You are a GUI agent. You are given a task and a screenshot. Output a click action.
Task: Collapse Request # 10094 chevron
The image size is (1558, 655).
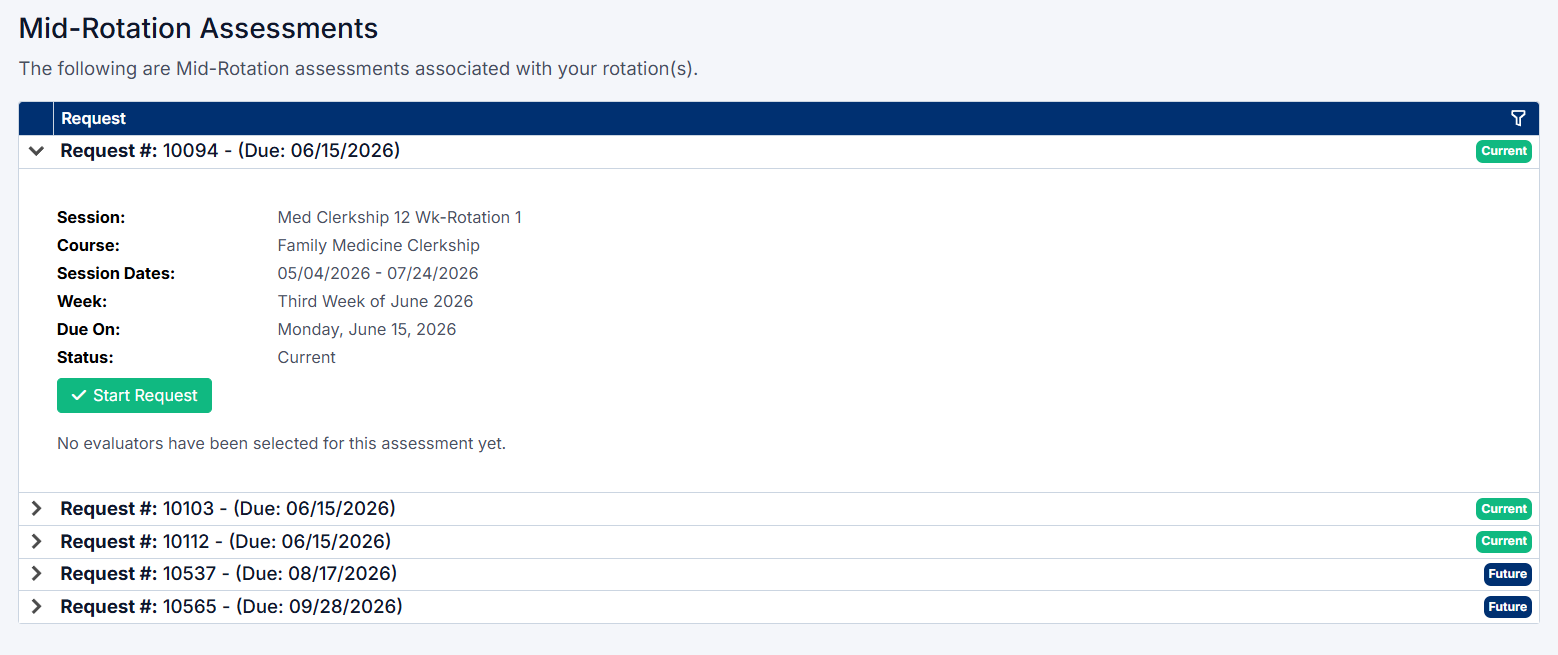37,151
